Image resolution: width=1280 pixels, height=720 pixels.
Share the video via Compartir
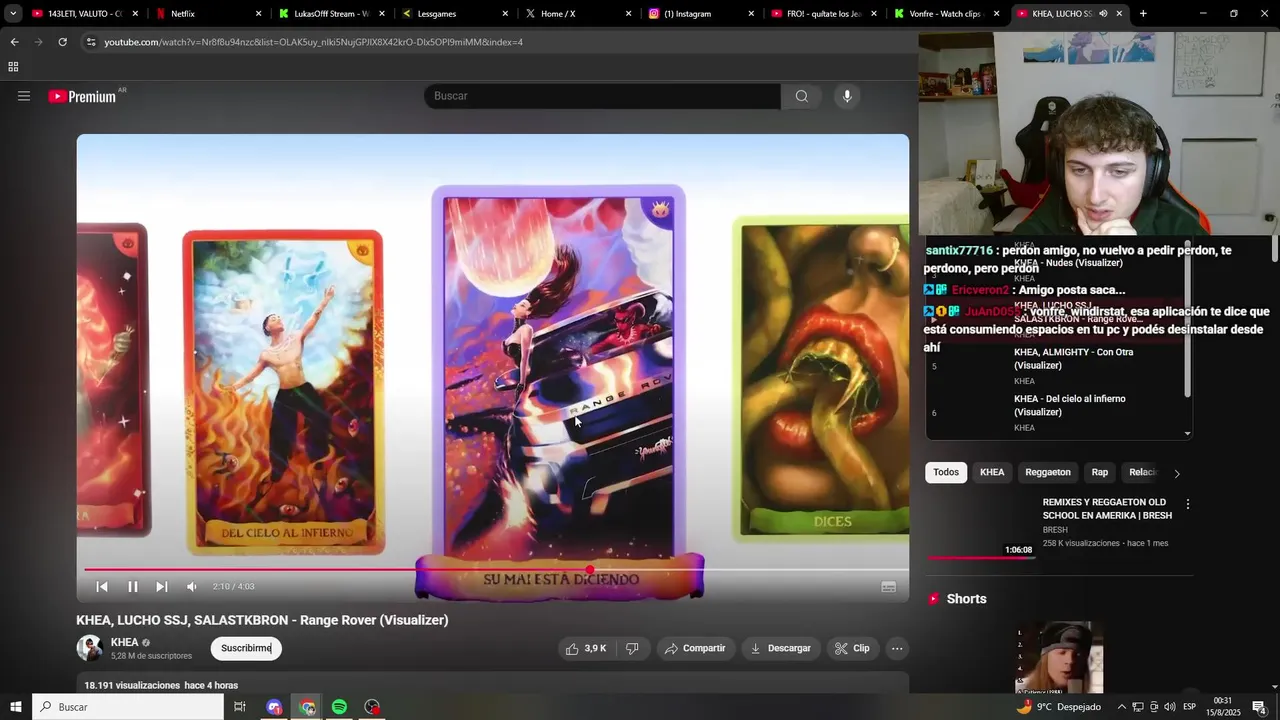click(x=694, y=648)
